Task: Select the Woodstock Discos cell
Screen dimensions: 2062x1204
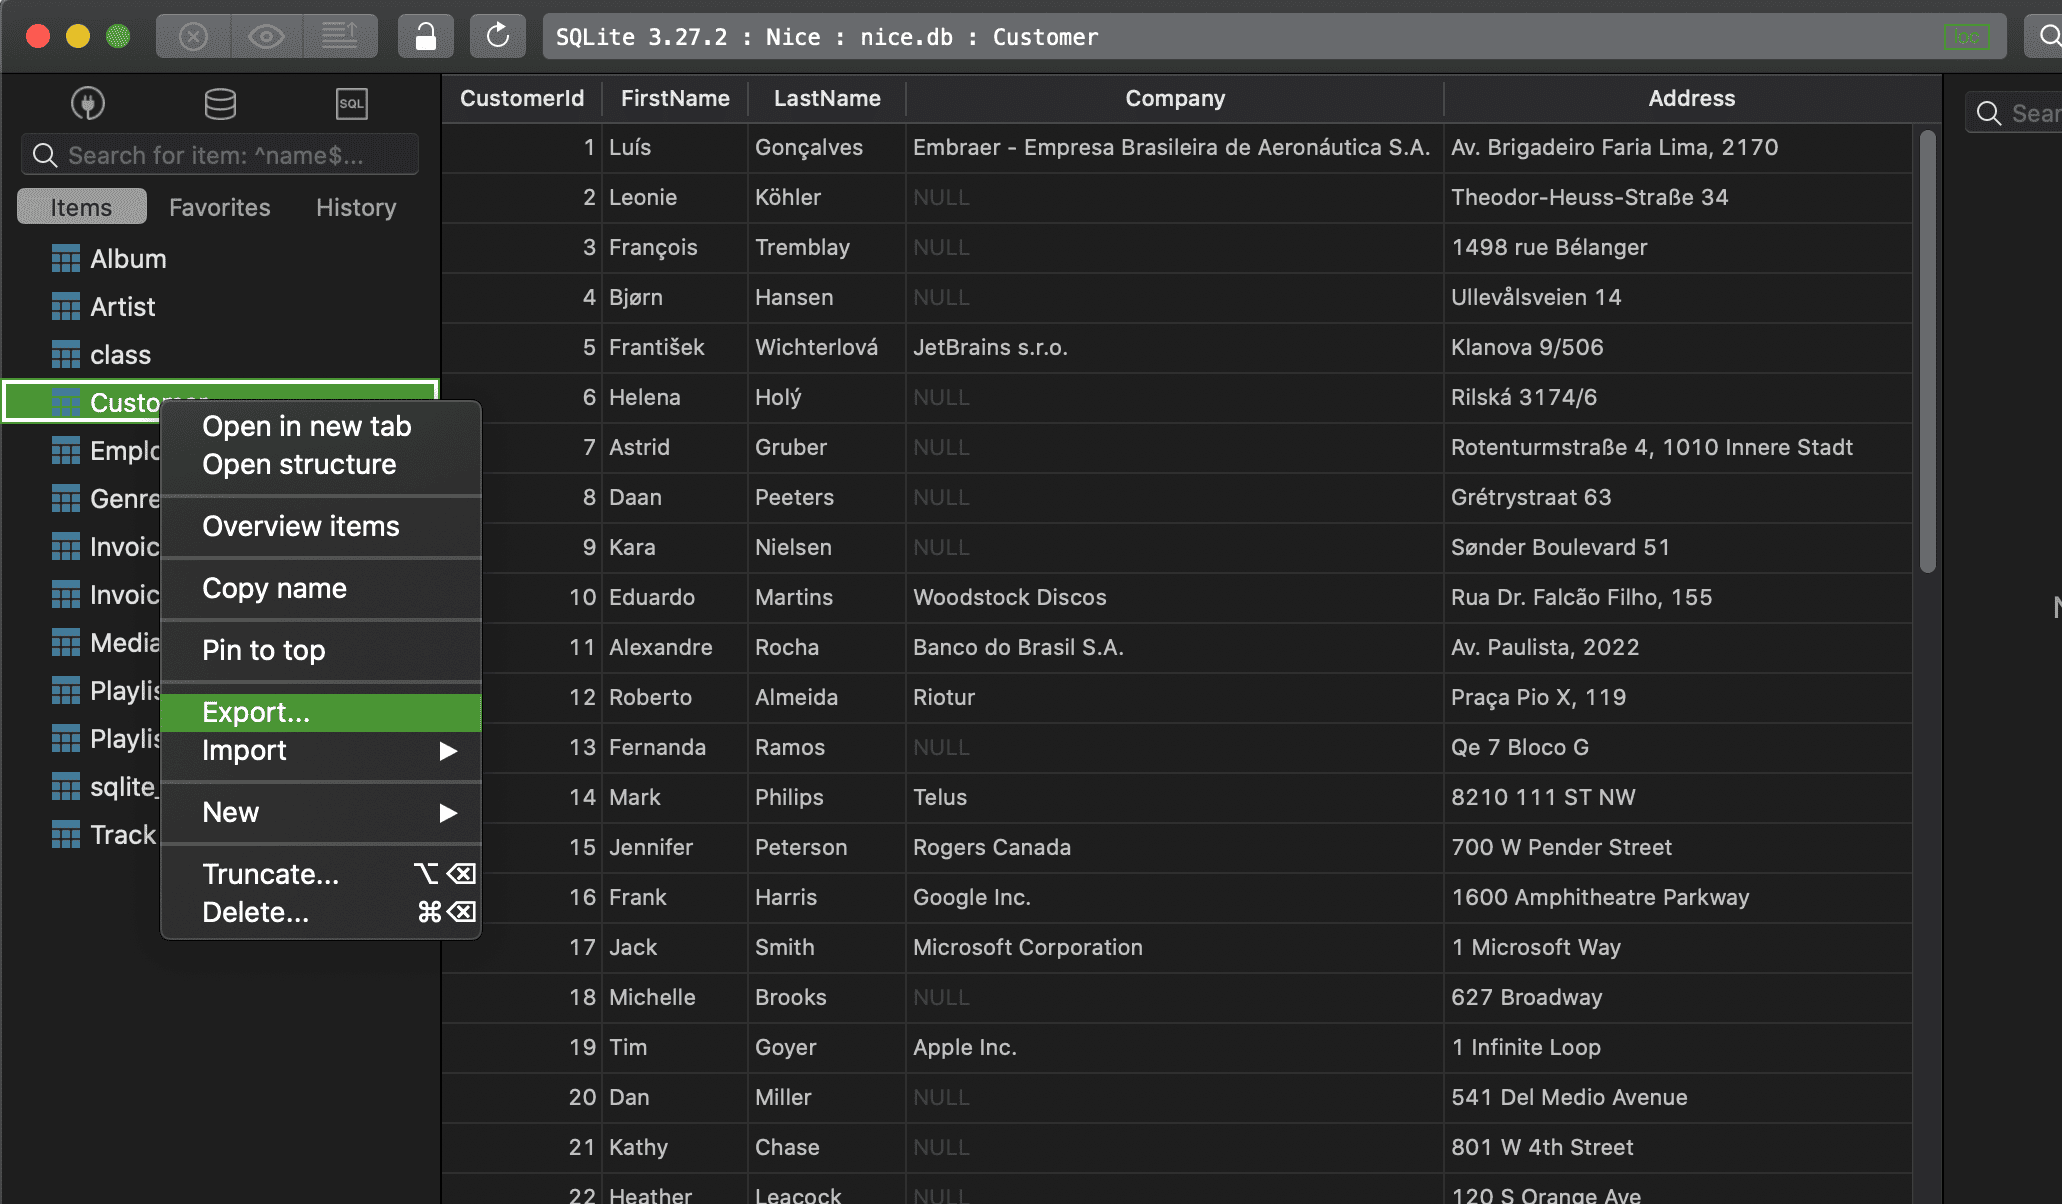Action: pos(1175,598)
